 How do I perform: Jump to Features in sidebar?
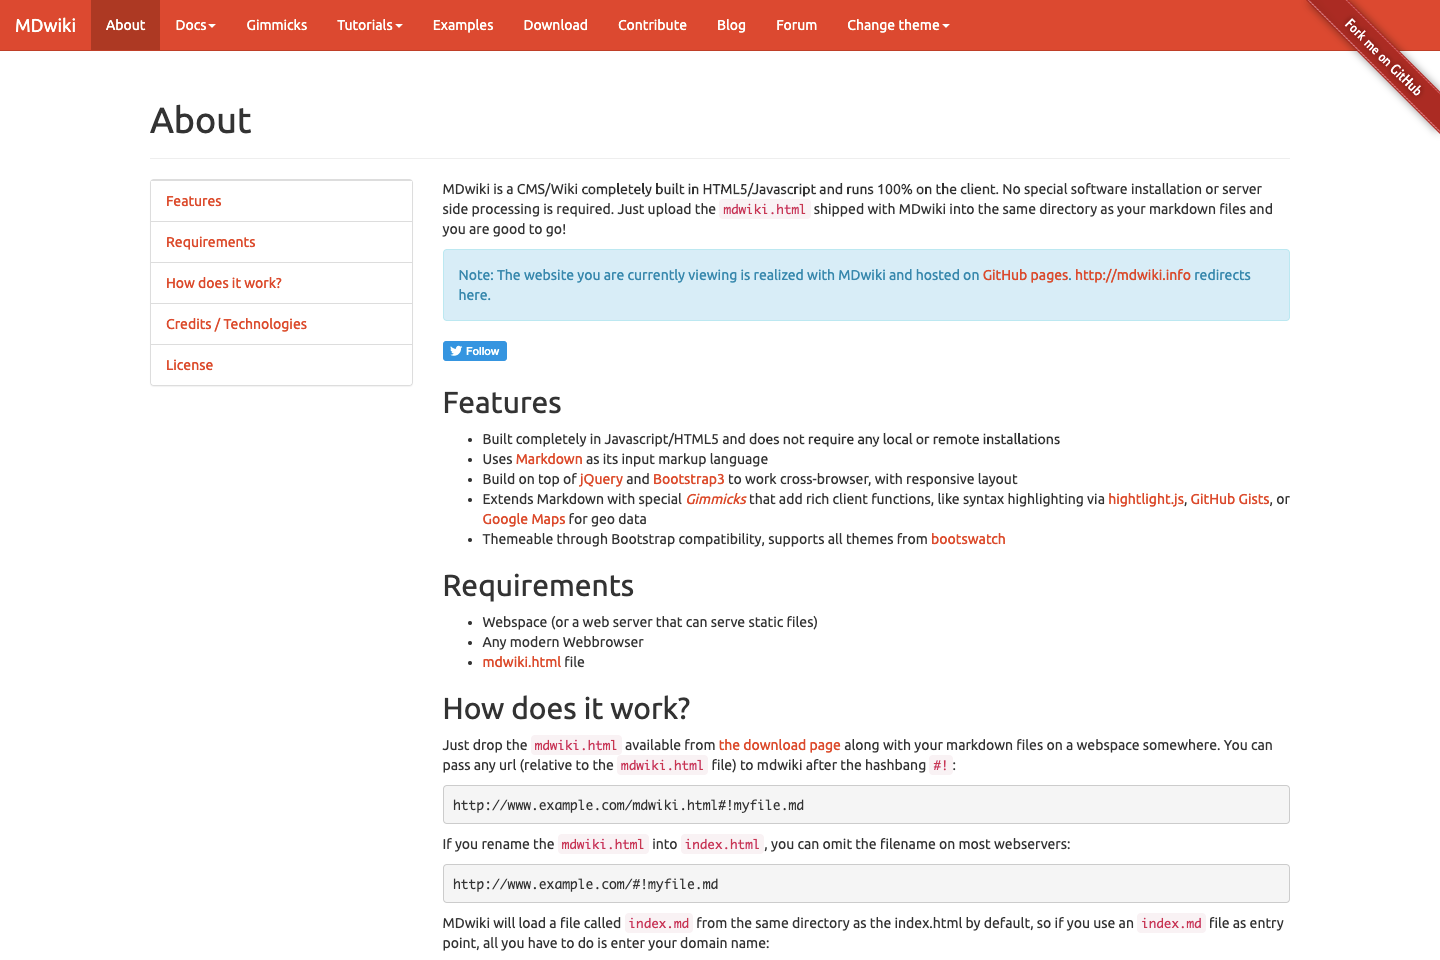coord(281,201)
